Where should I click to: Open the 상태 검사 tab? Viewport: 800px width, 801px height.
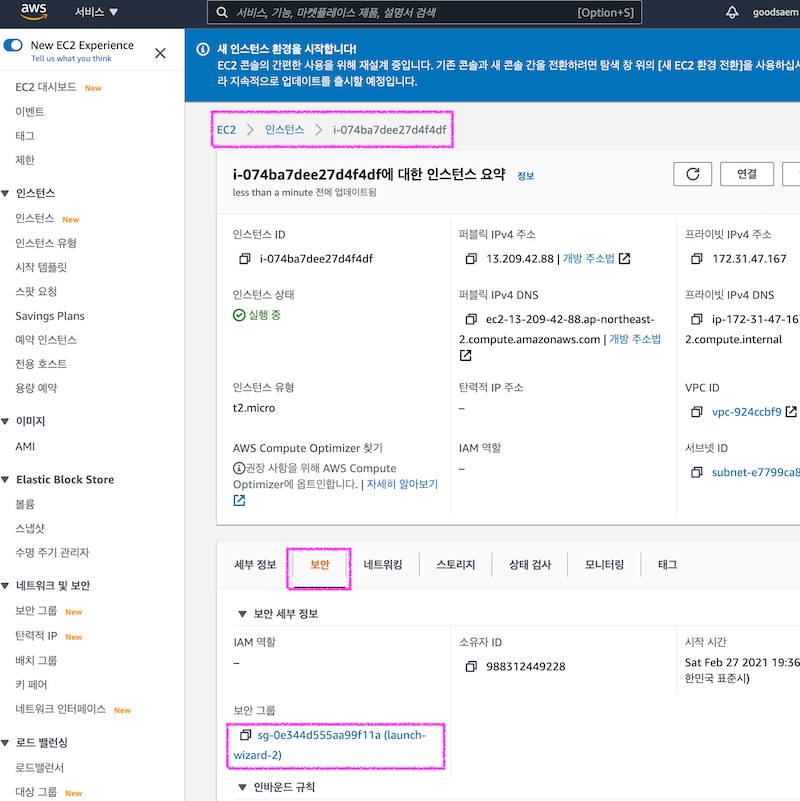click(530, 565)
